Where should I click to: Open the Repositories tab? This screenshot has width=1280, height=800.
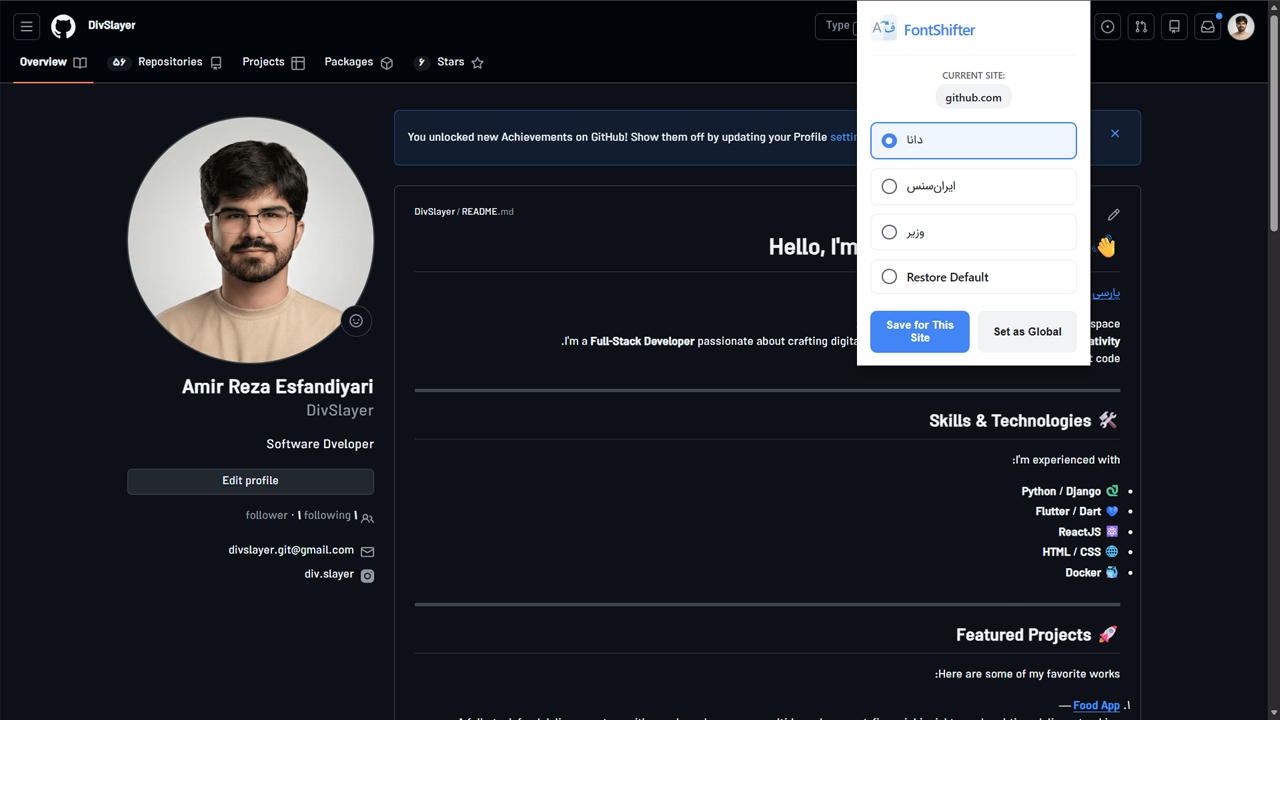coord(165,62)
